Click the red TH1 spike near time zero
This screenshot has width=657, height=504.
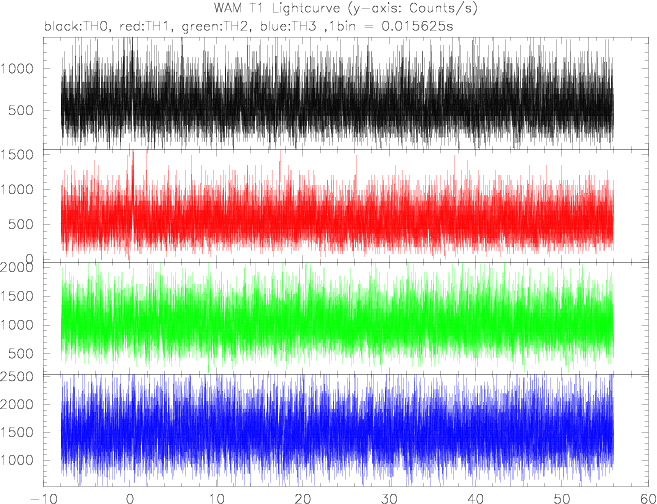(133, 189)
